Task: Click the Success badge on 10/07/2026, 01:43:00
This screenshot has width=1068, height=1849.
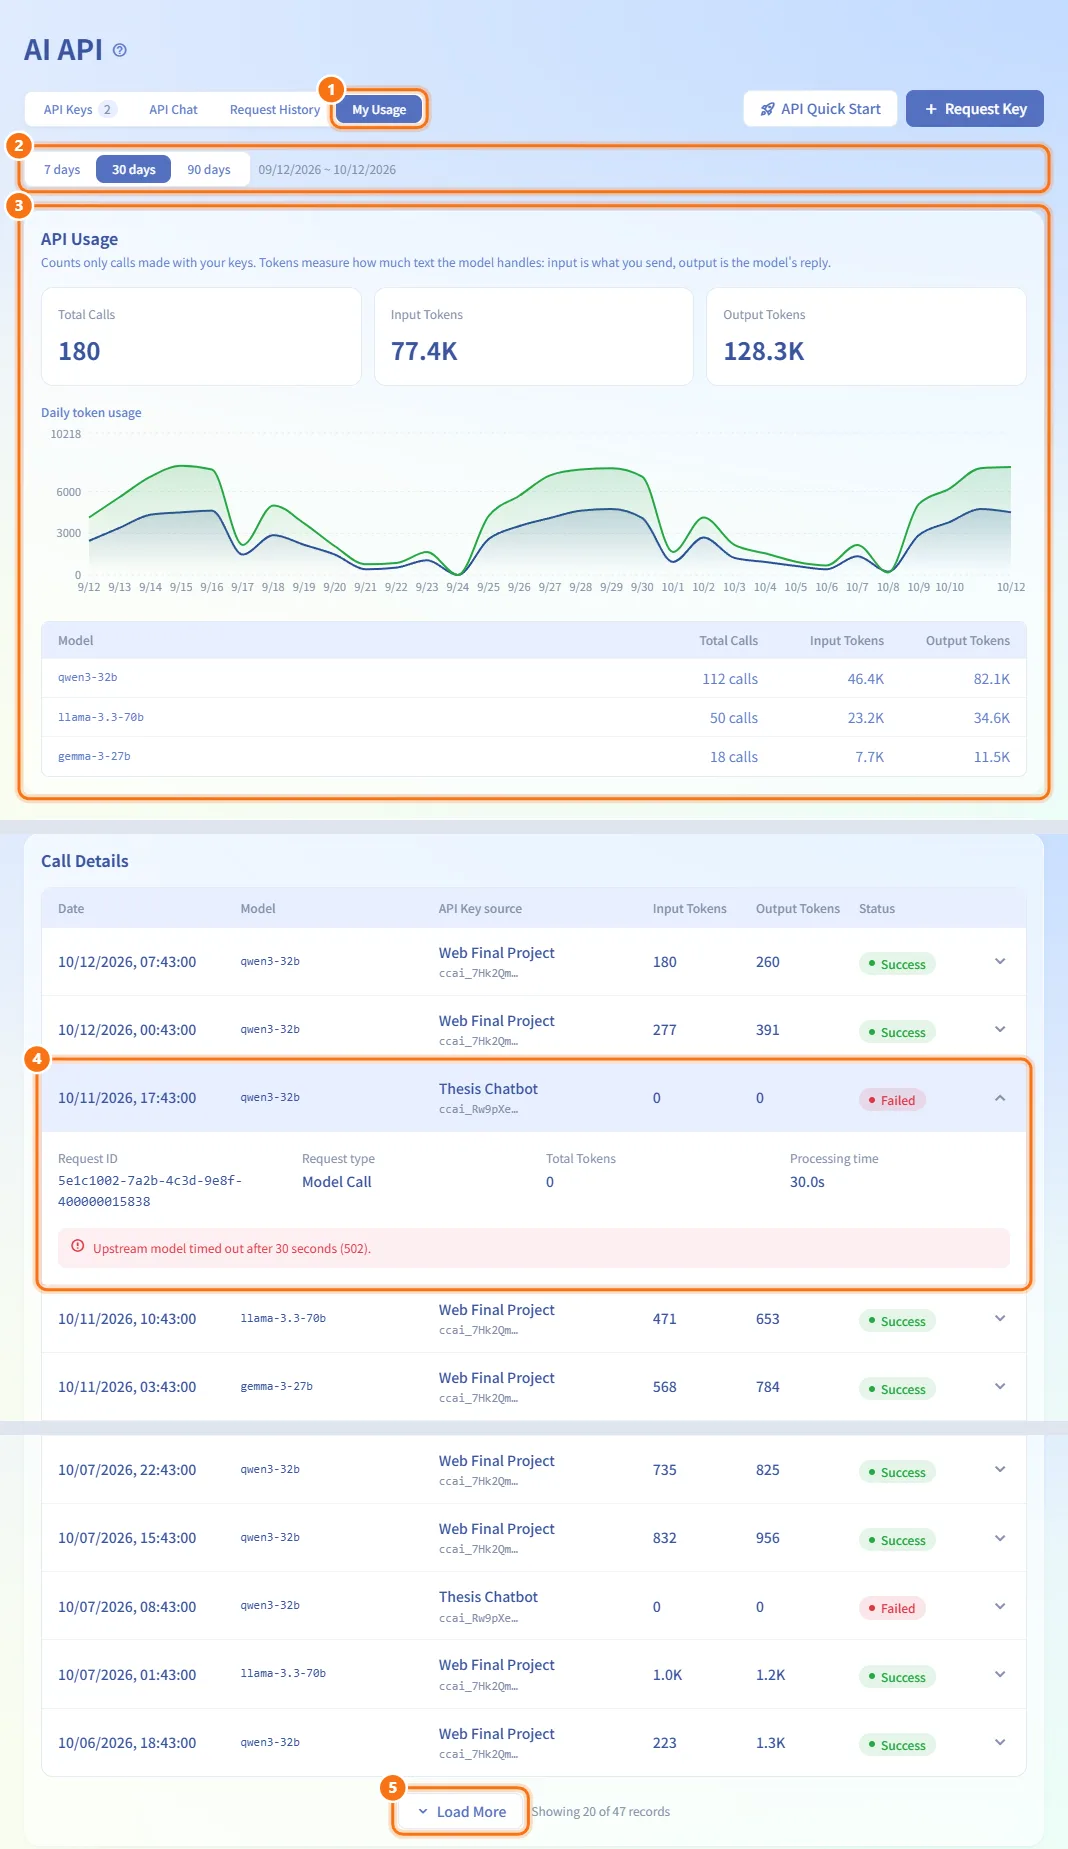Action: (897, 1677)
